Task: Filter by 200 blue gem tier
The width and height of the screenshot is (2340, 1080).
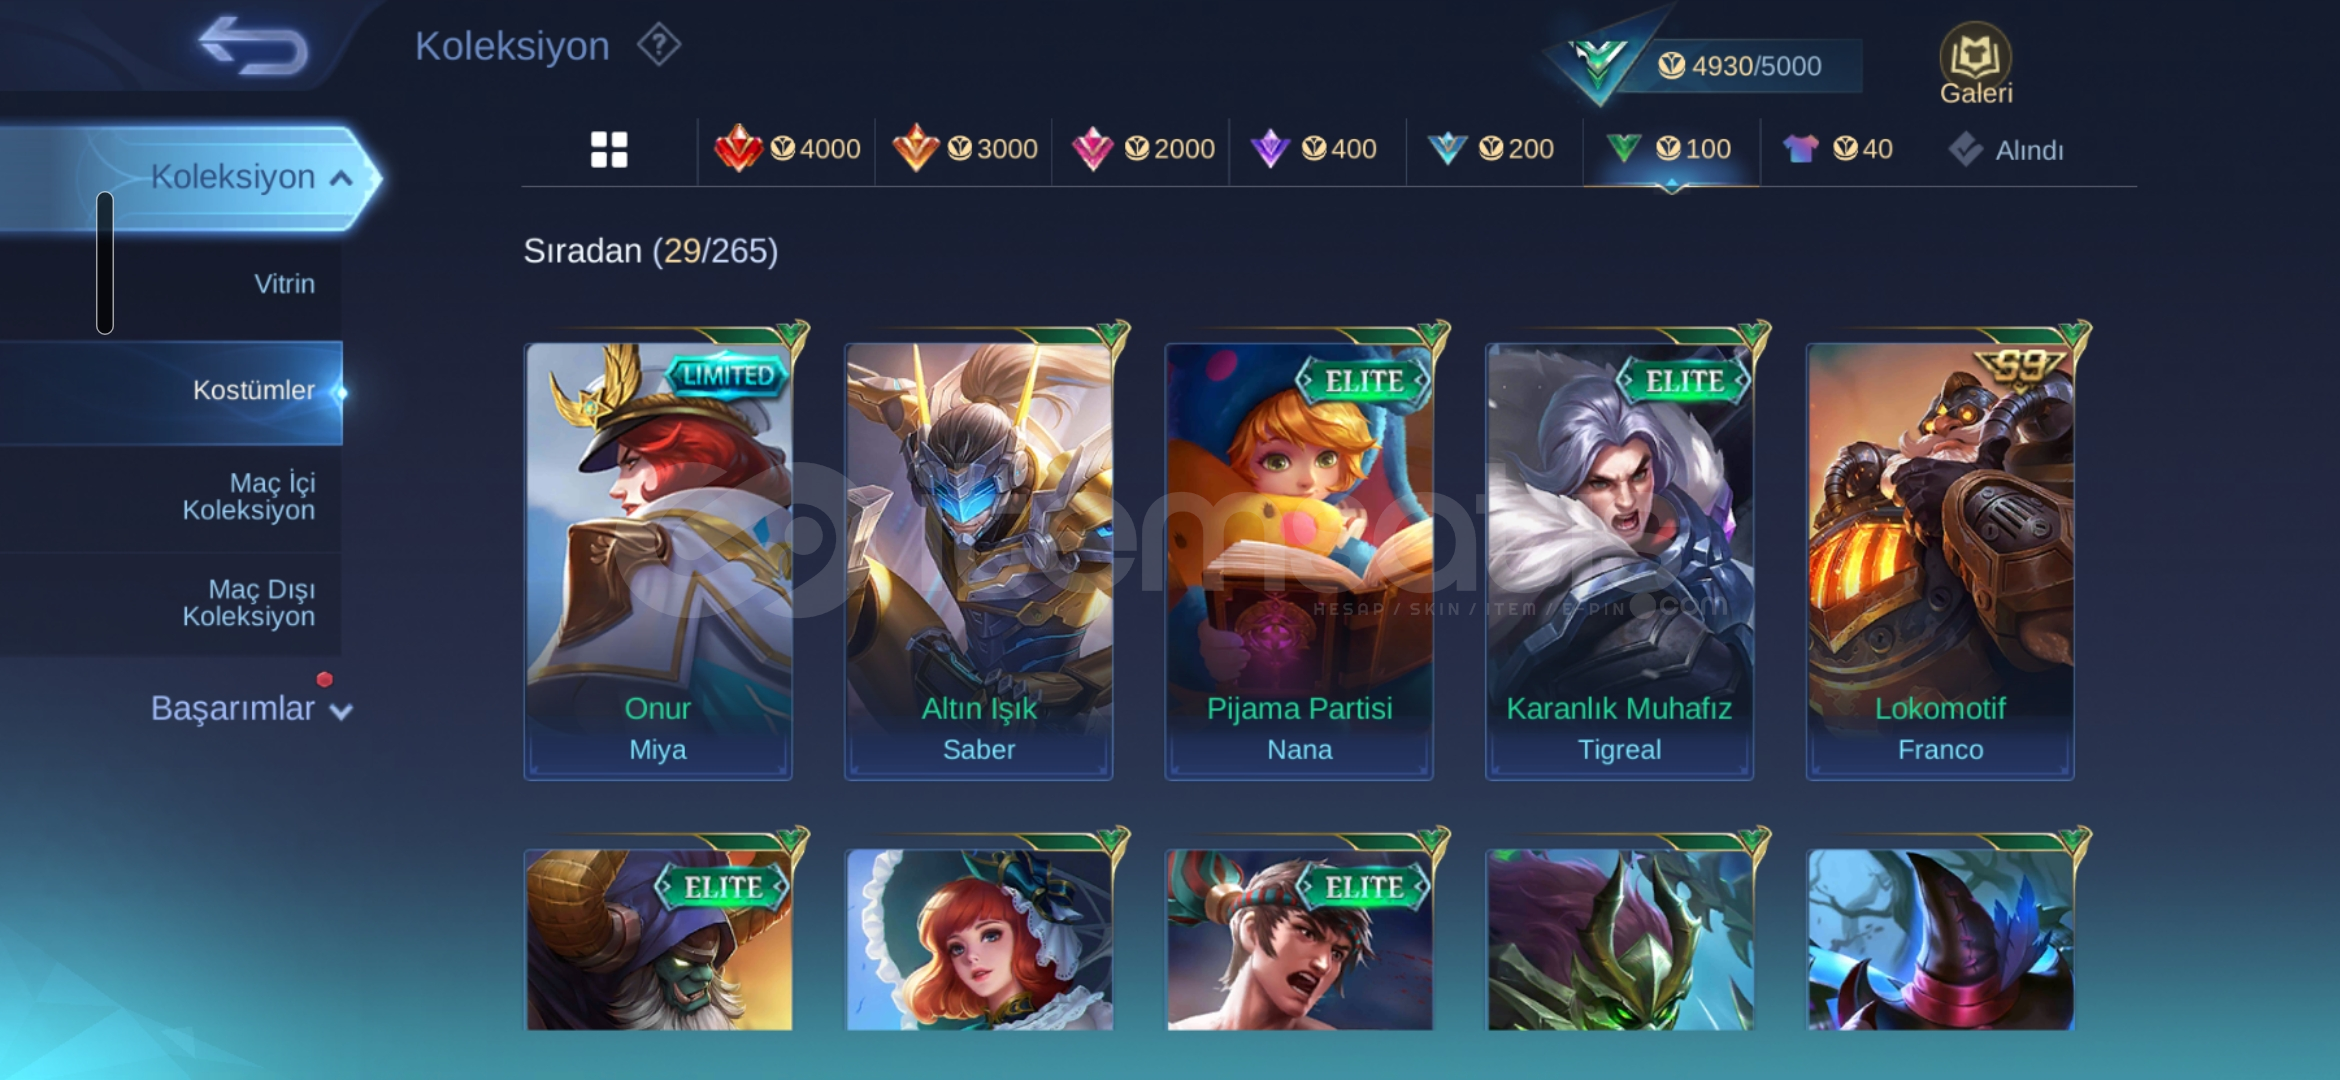Action: [x=1490, y=149]
